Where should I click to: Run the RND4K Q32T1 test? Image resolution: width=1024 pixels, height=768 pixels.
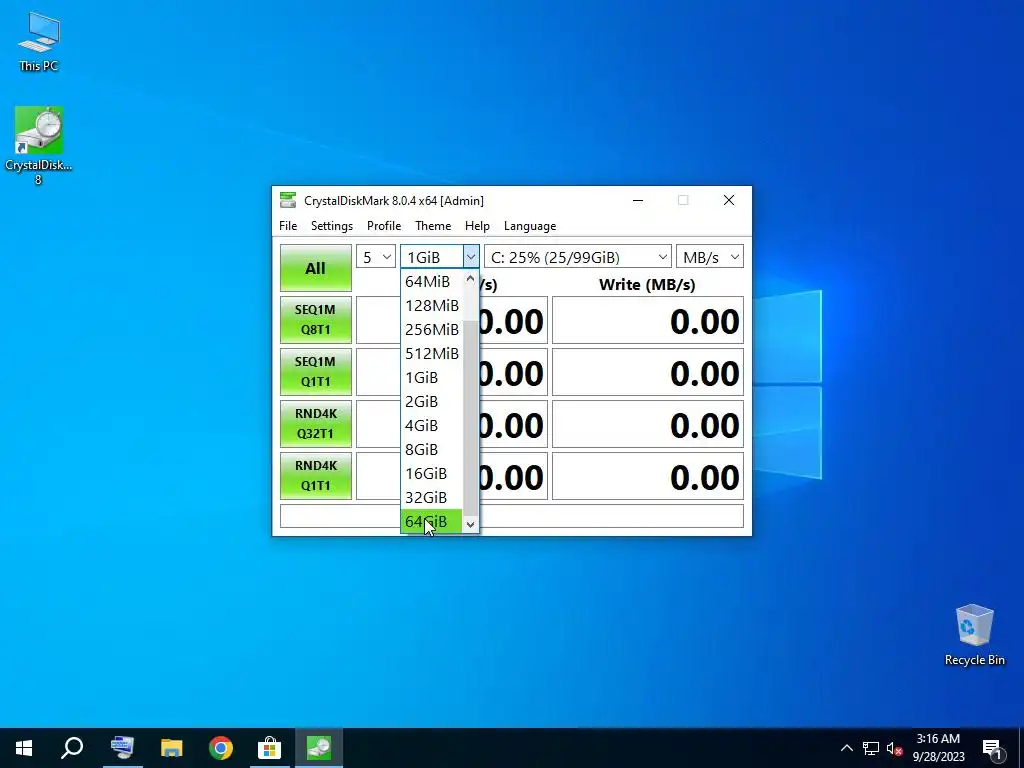(x=315, y=423)
